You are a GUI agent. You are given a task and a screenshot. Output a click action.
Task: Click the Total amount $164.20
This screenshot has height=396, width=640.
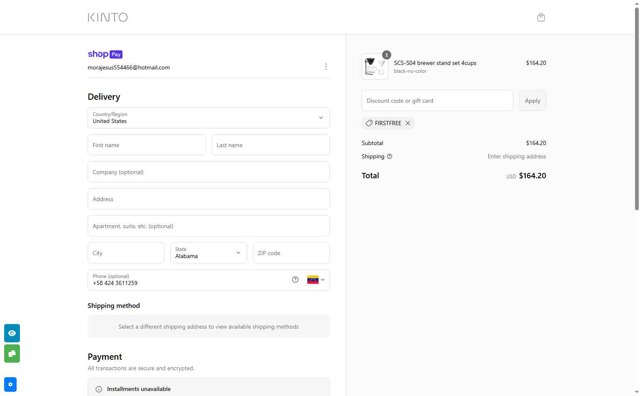[532, 176]
